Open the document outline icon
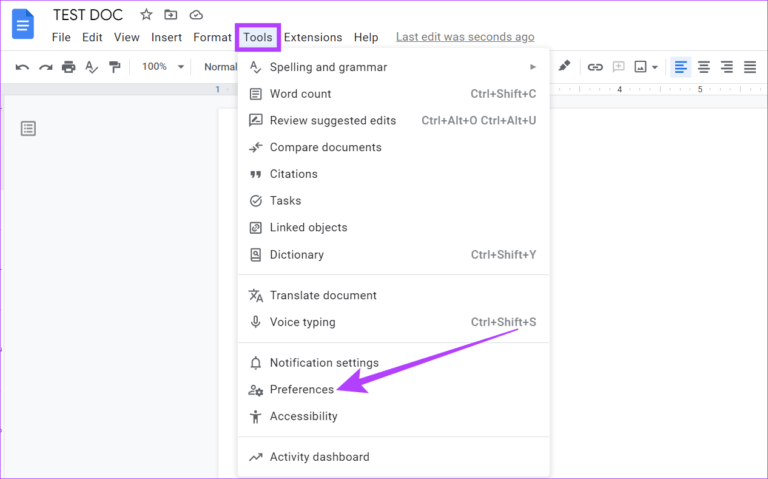Image resolution: width=768 pixels, height=479 pixels. point(29,128)
